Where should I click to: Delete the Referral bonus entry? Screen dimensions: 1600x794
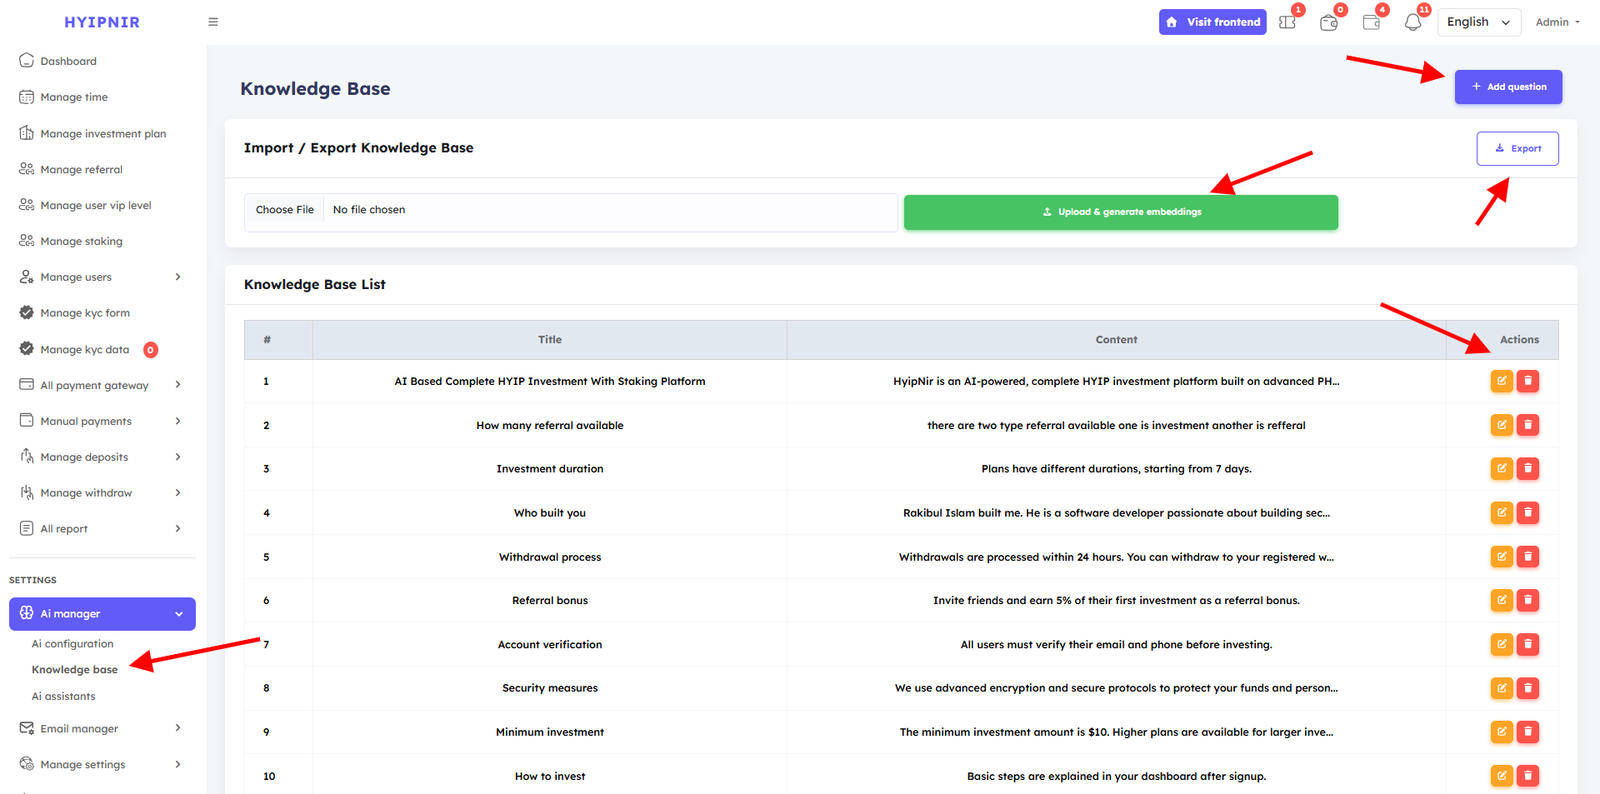[1528, 600]
